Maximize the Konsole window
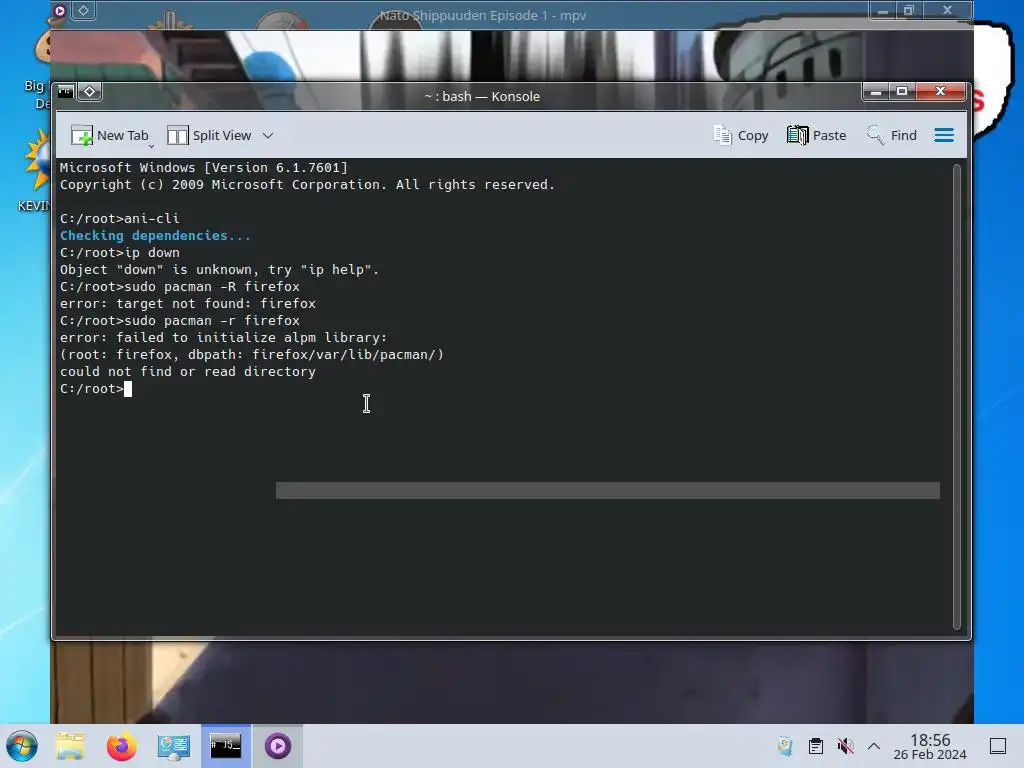This screenshot has width=1024, height=768. click(902, 91)
